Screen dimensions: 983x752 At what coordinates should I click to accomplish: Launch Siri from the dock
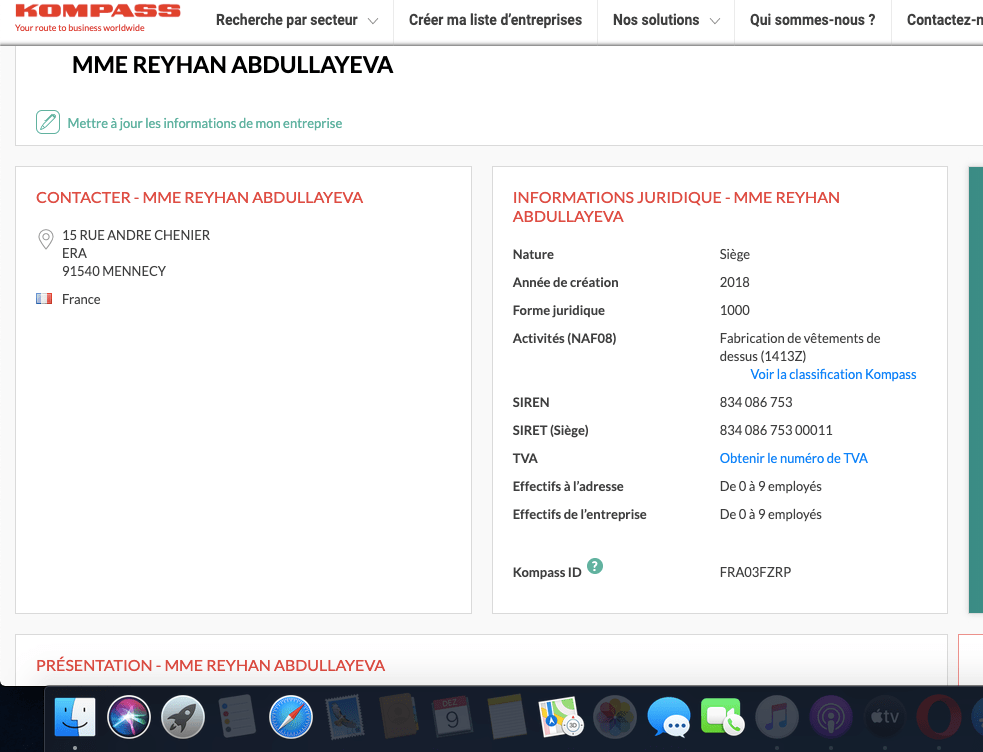click(x=129, y=716)
